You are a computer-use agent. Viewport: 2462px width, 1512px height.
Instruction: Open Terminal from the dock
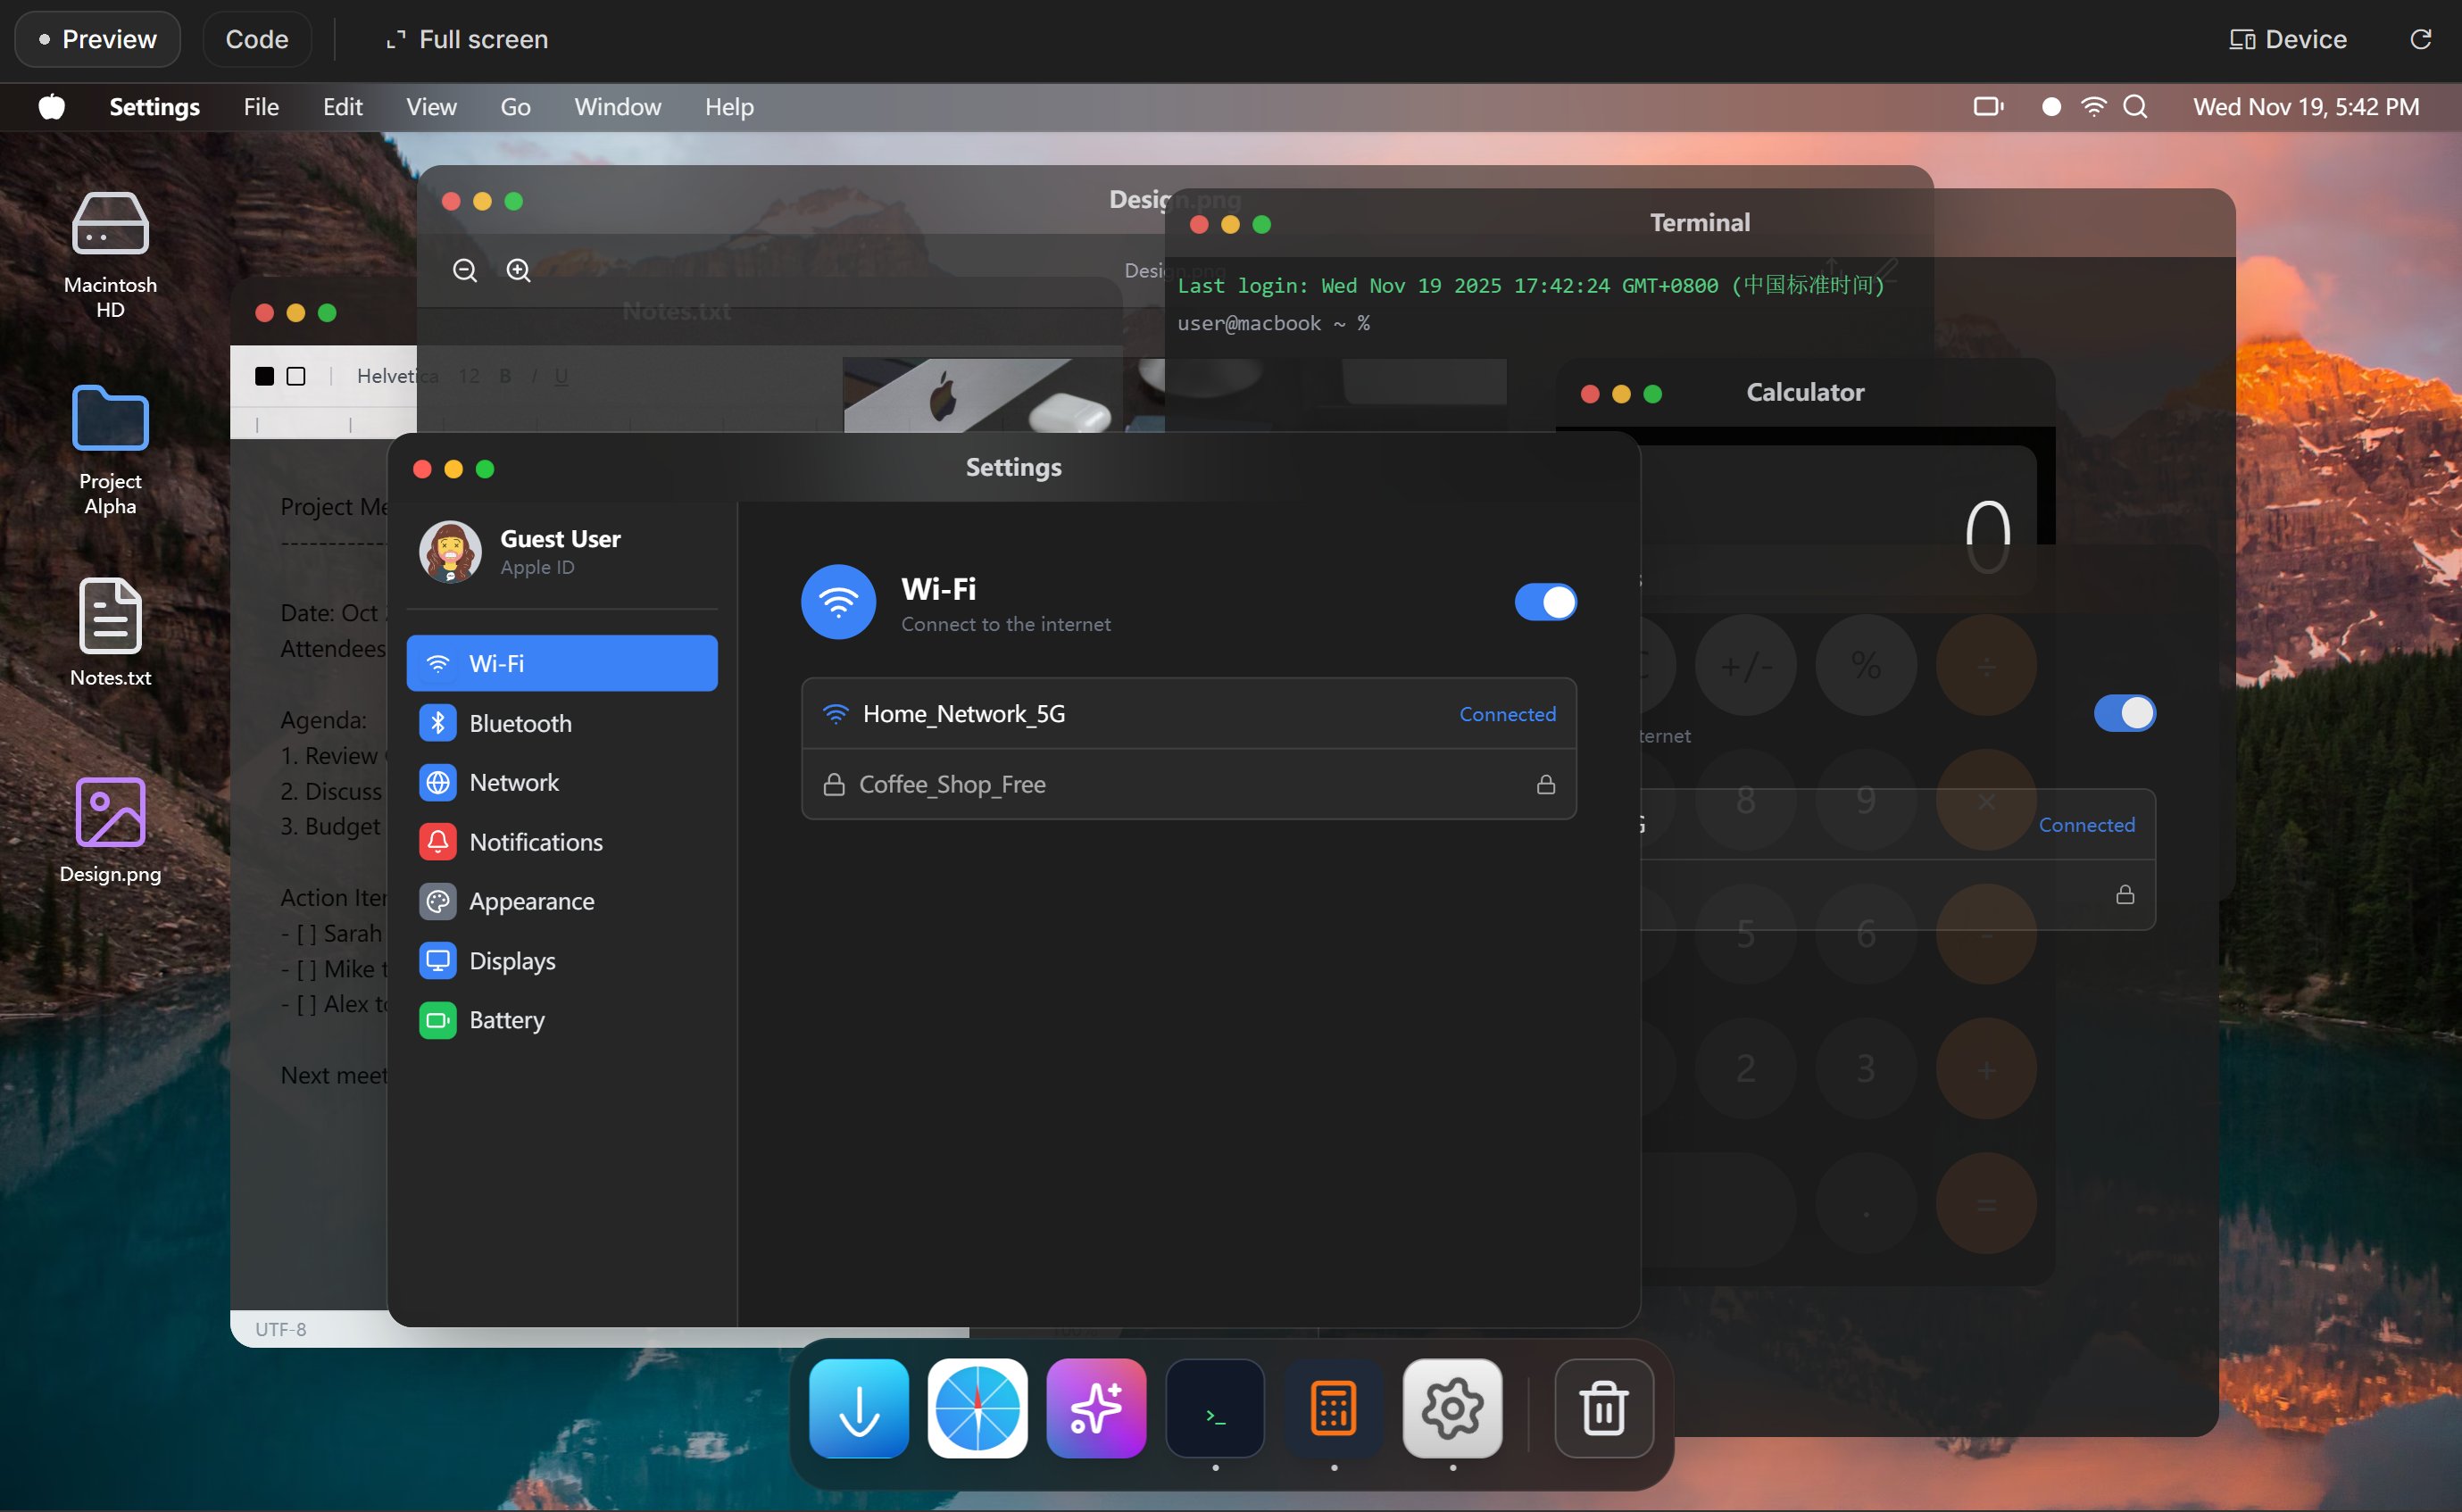pos(1214,1408)
